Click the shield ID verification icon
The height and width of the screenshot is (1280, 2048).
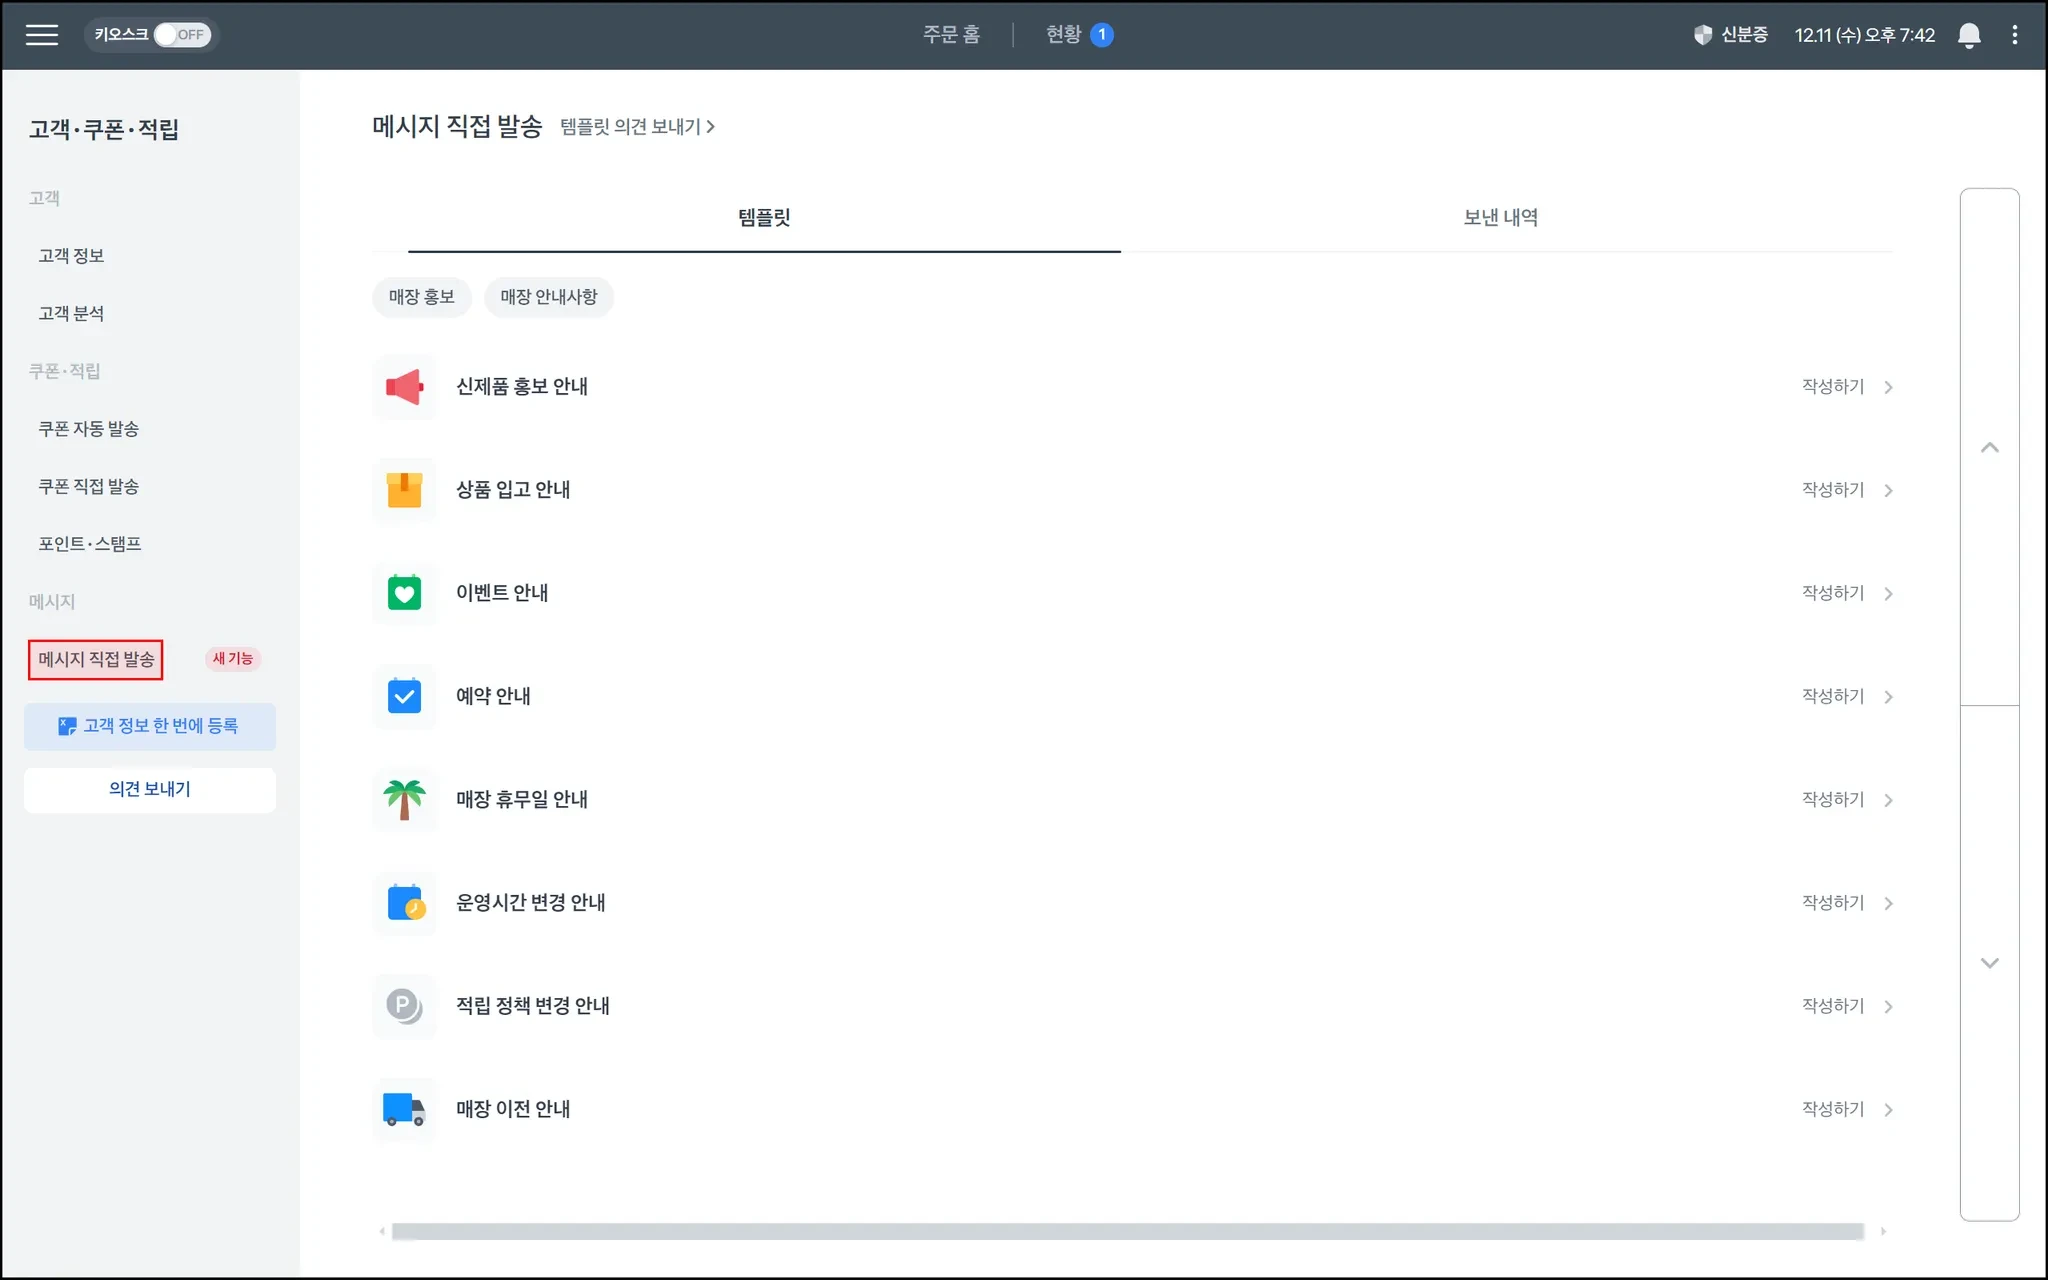[1702, 35]
